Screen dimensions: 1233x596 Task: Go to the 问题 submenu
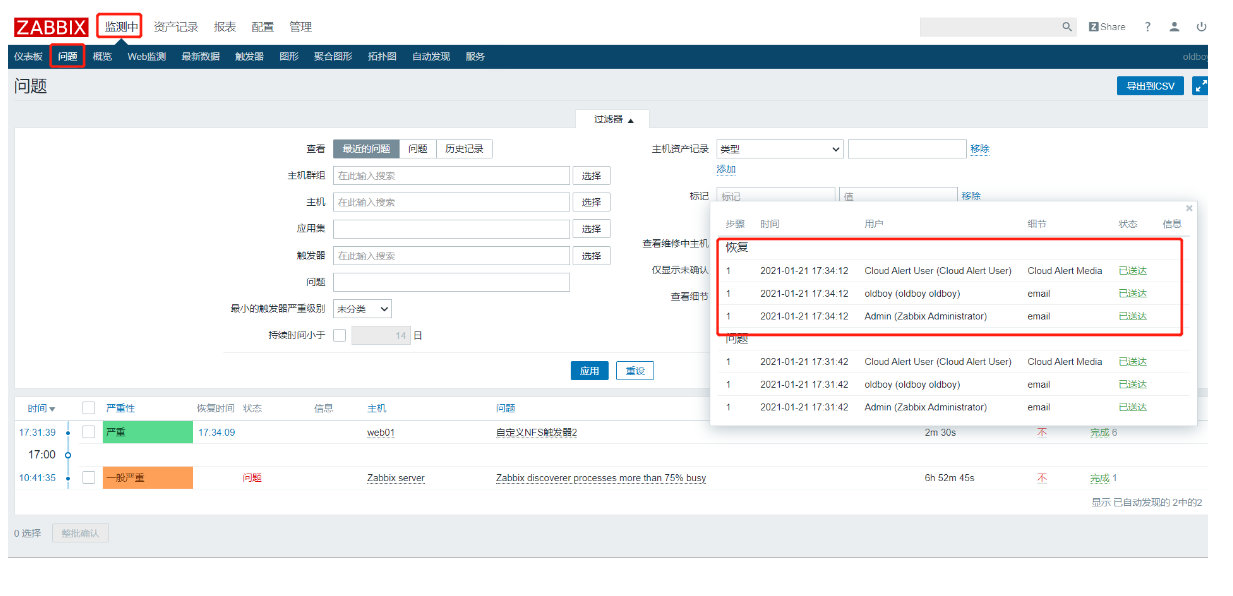(68, 57)
